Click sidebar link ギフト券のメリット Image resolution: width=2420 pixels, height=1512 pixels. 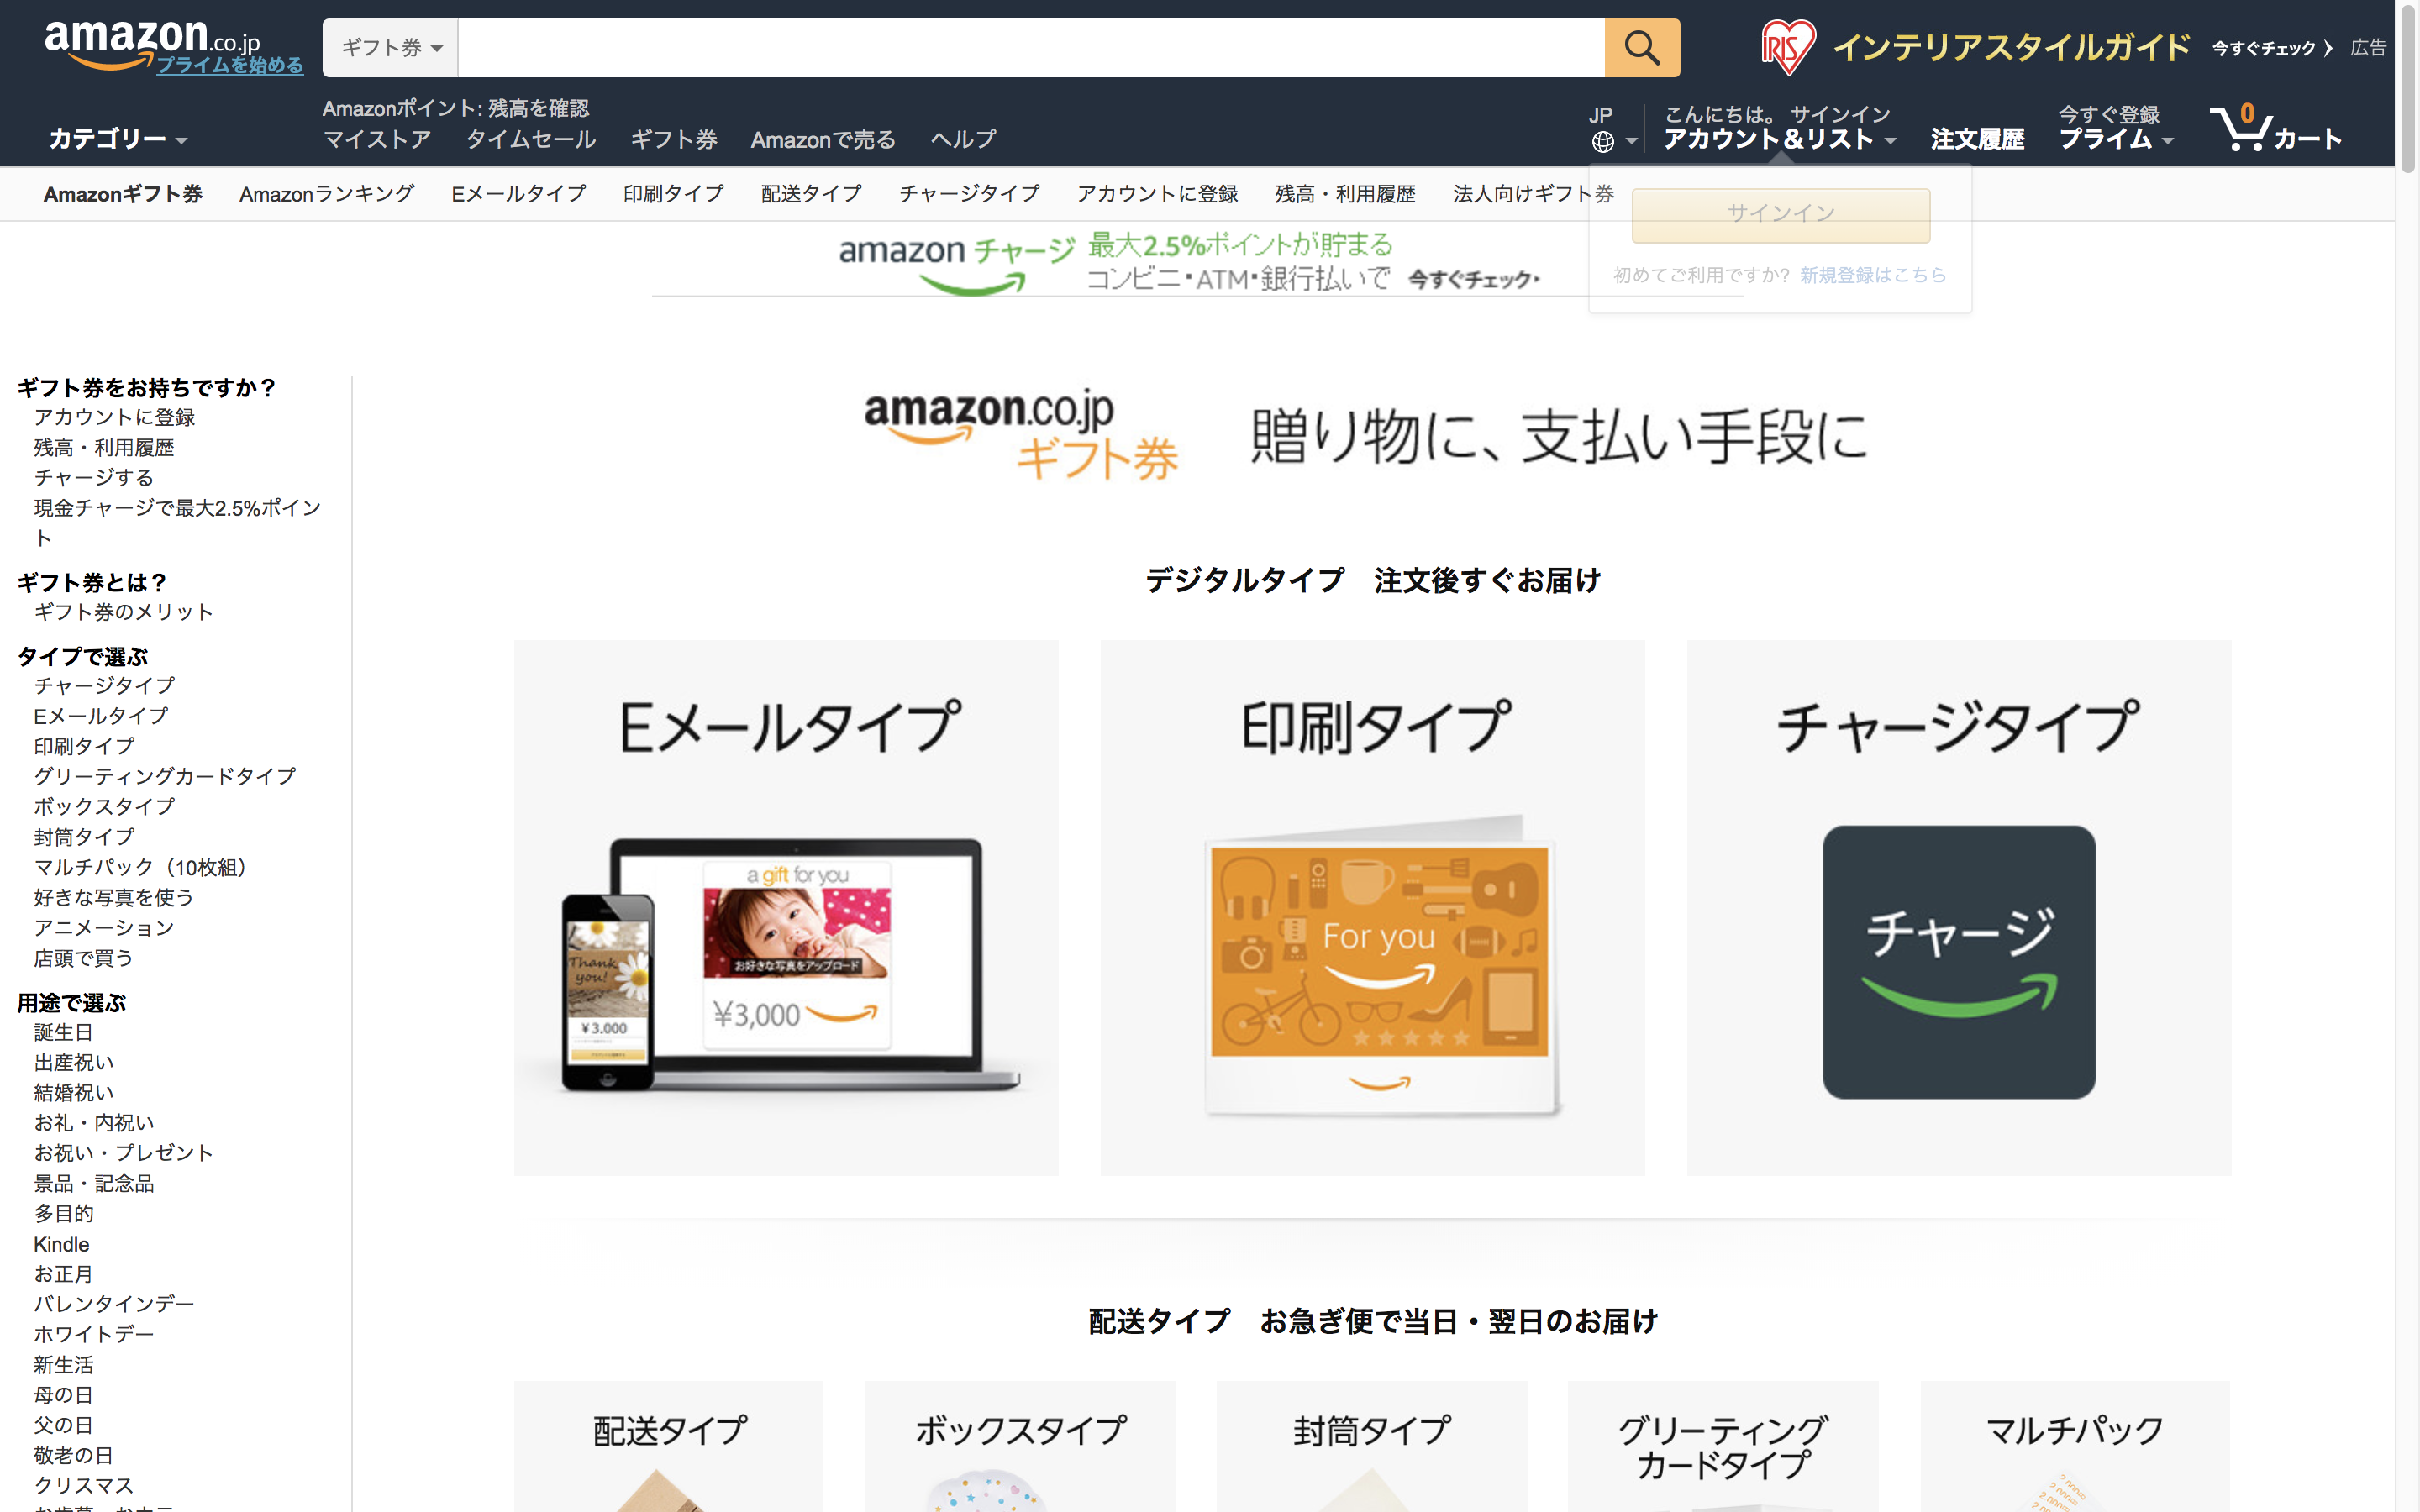click(123, 612)
